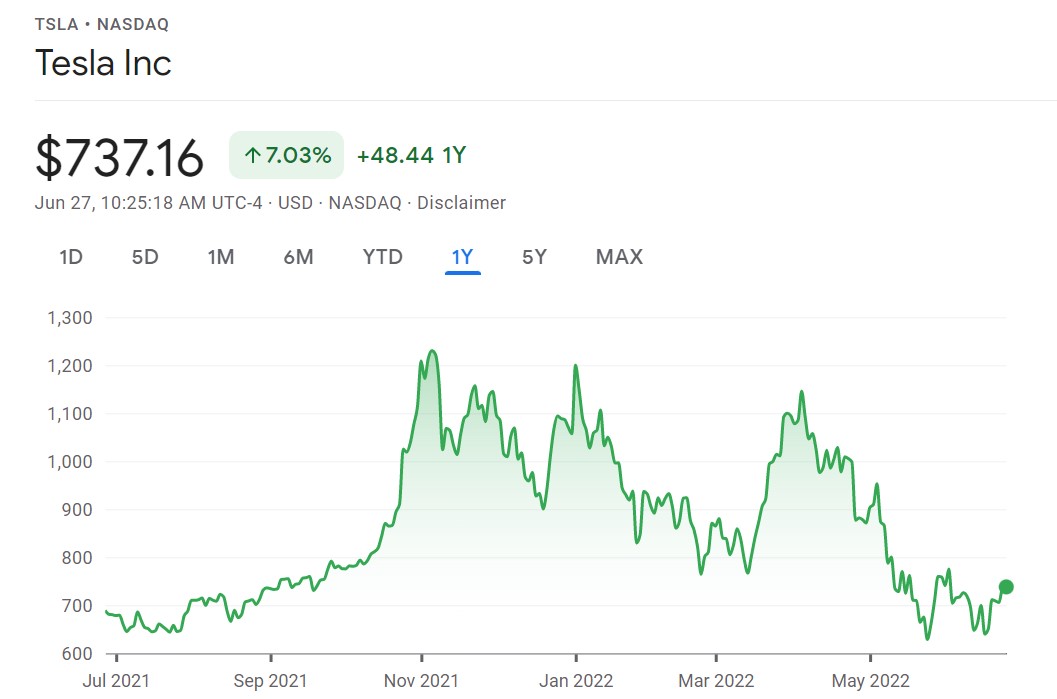Screen dimensions: 1057x699
Task: Open the 1M chart range
Action: pos(220,257)
